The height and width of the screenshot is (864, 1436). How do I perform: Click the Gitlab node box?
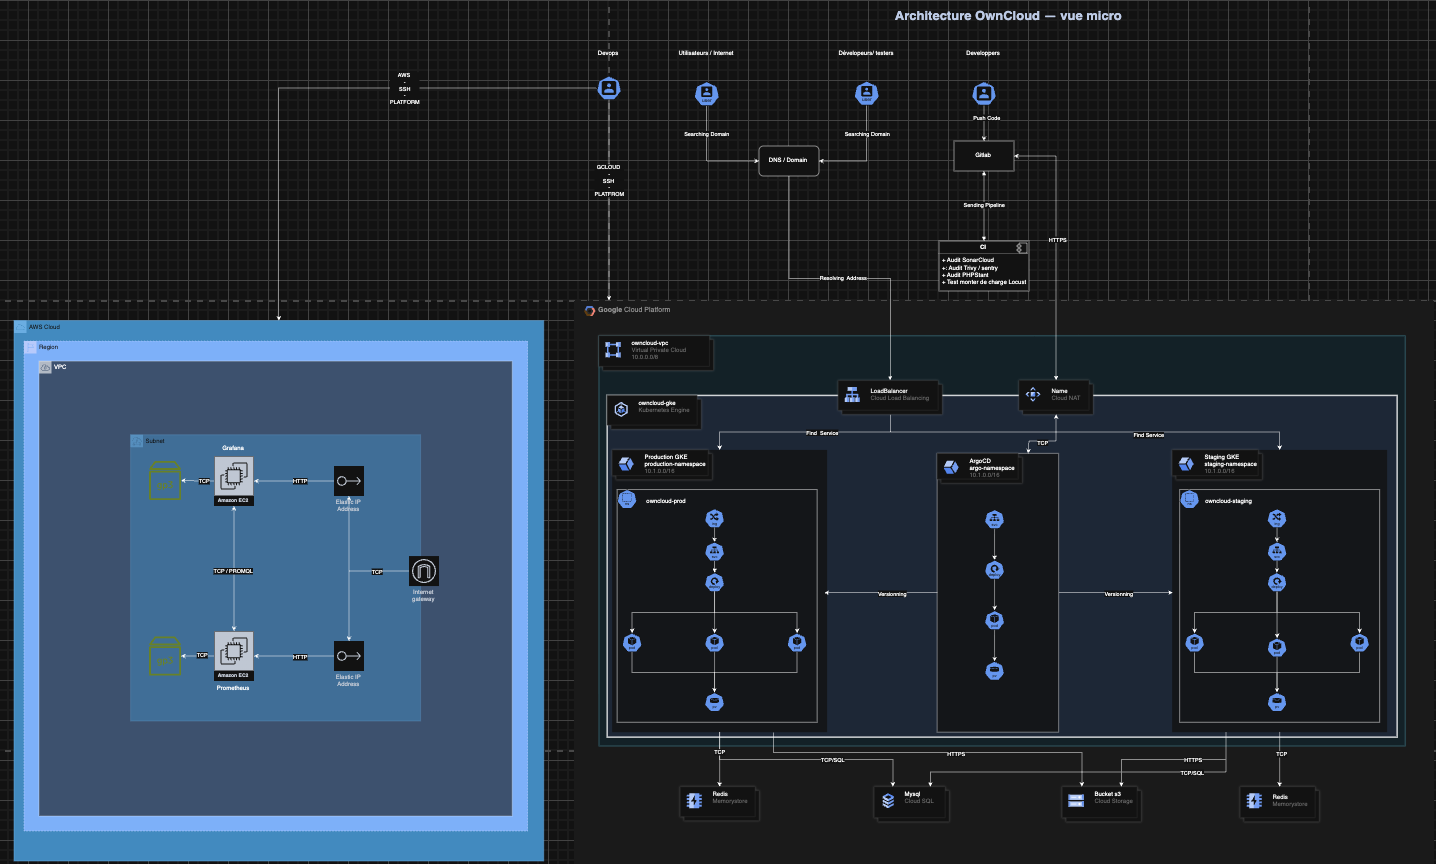983,155
